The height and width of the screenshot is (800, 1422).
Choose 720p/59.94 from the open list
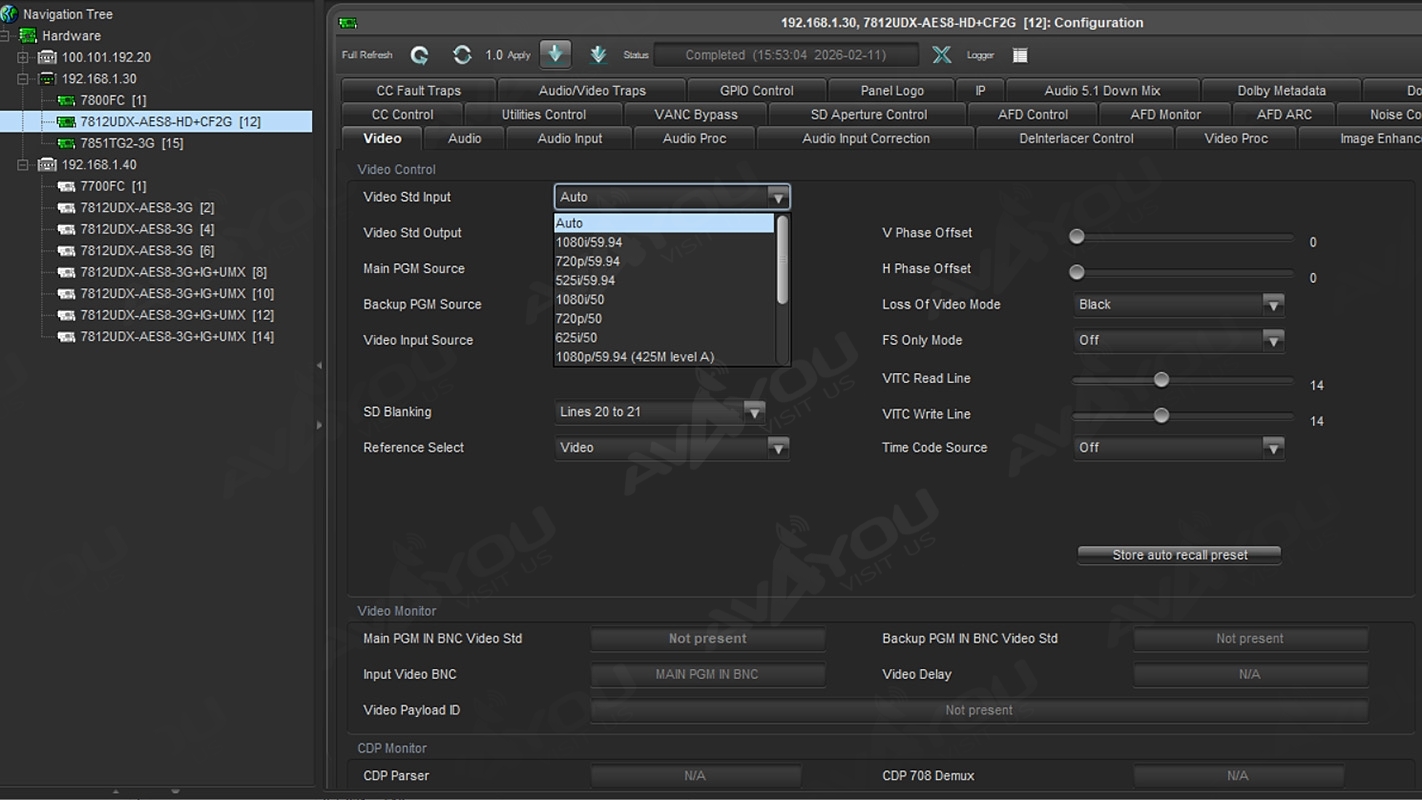pyautogui.click(x=588, y=261)
